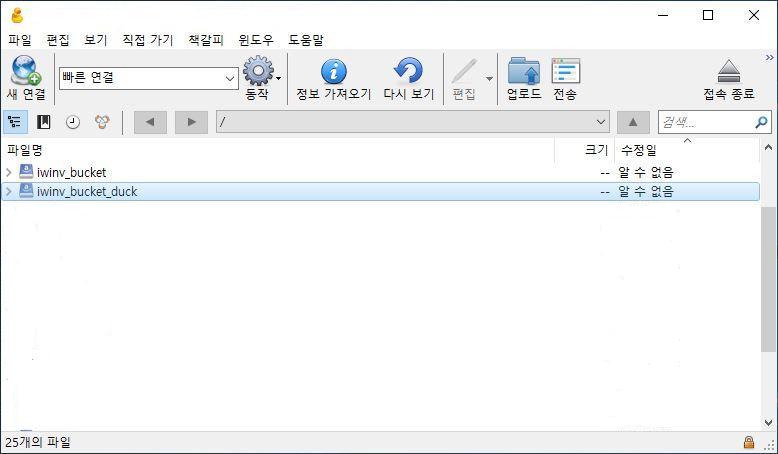Go forward with the right arrow button

tap(191, 122)
